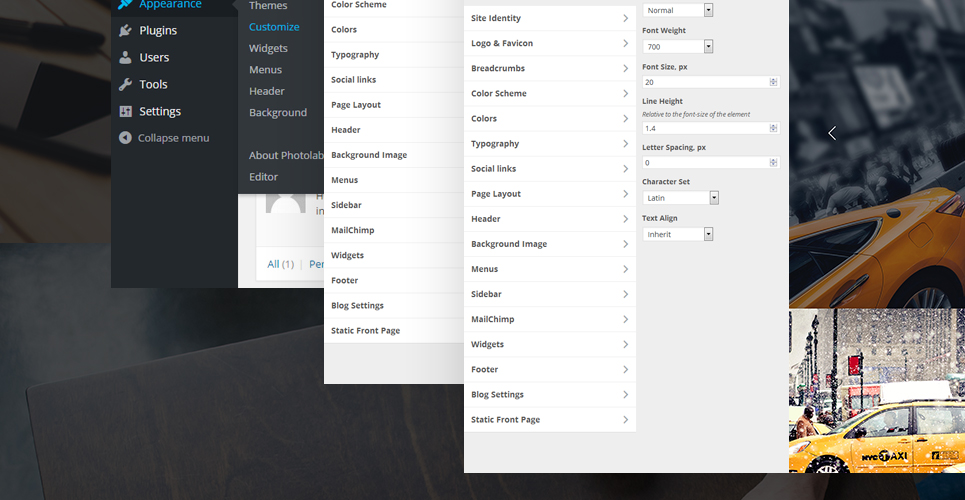
Task: Choose Customize in Appearance submenu
Action: (274, 27)
